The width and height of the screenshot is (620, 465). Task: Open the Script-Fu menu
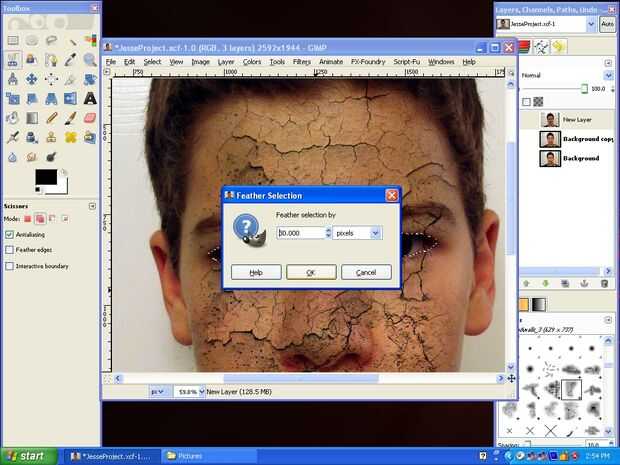(x=407, y=62)
